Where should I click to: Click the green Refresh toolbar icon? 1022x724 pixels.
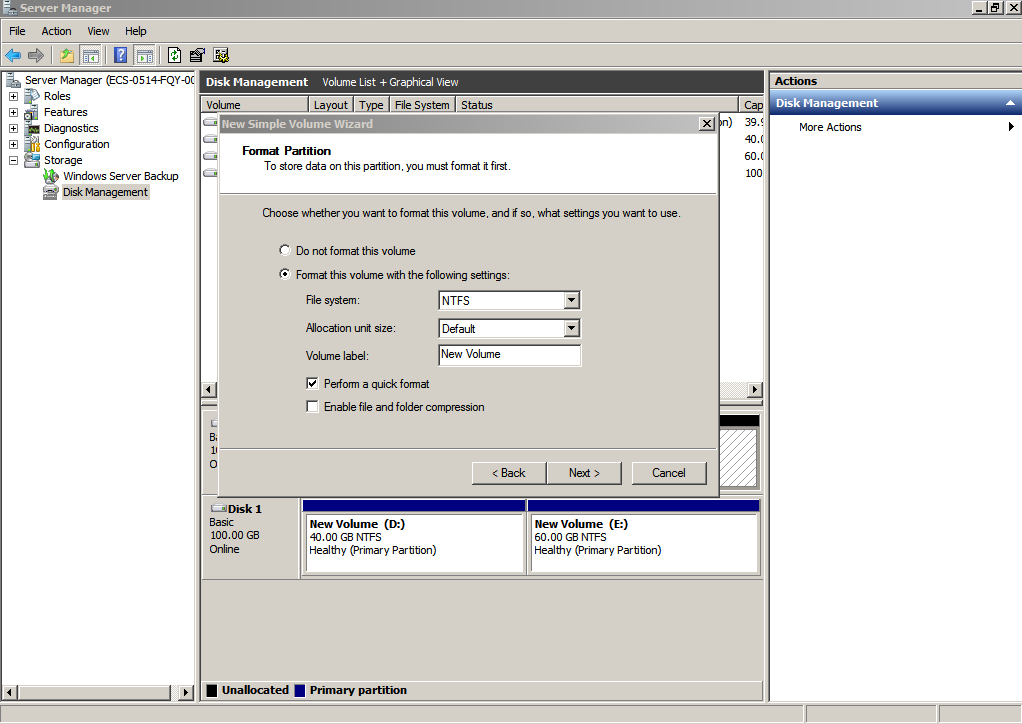174,55
